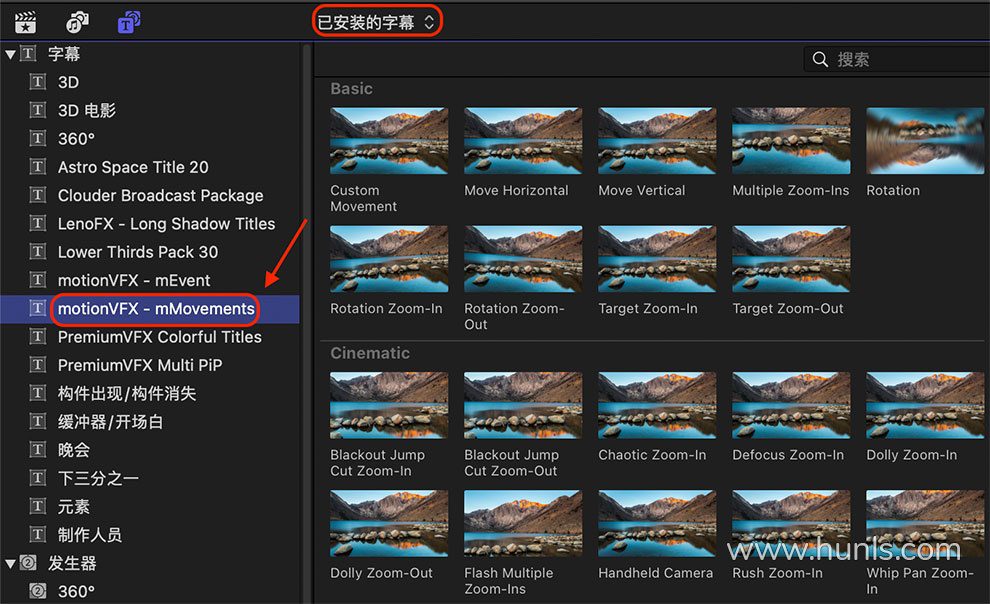Select Clouder Broadcast Package category
Screen dimensions: 990x604
coord(160,196)
